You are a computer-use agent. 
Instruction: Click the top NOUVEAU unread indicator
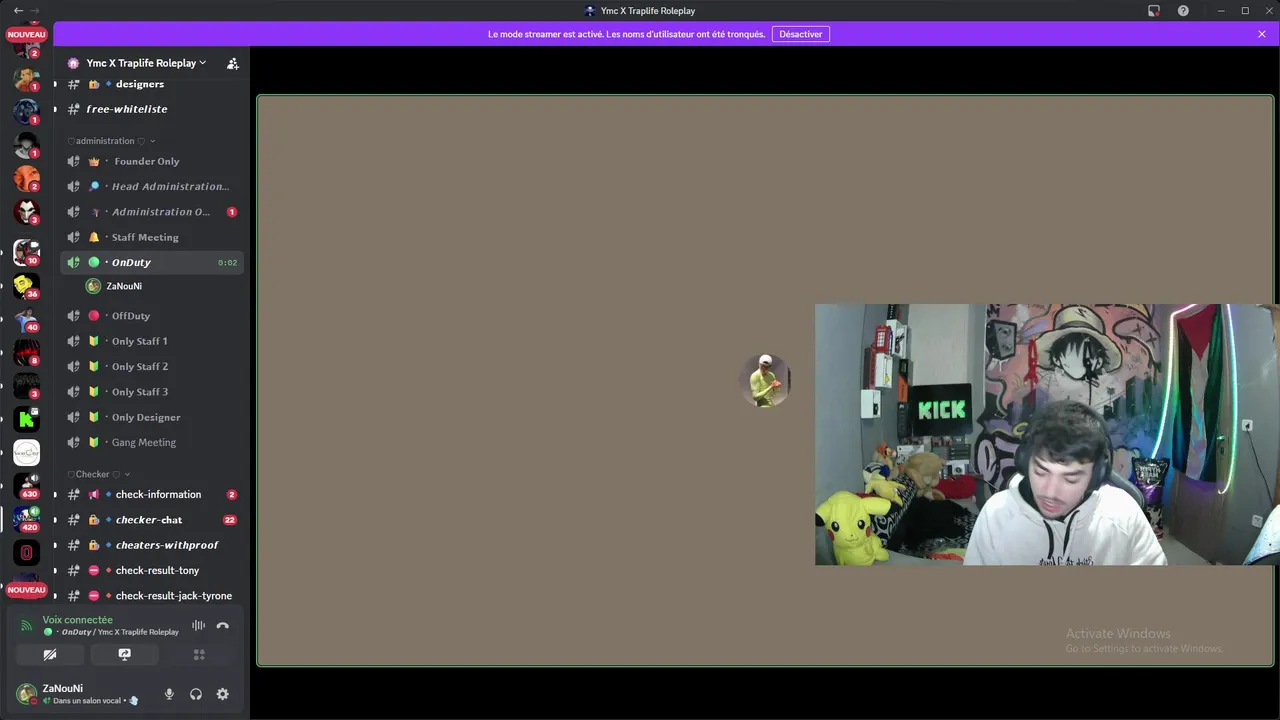coord(27,34)
